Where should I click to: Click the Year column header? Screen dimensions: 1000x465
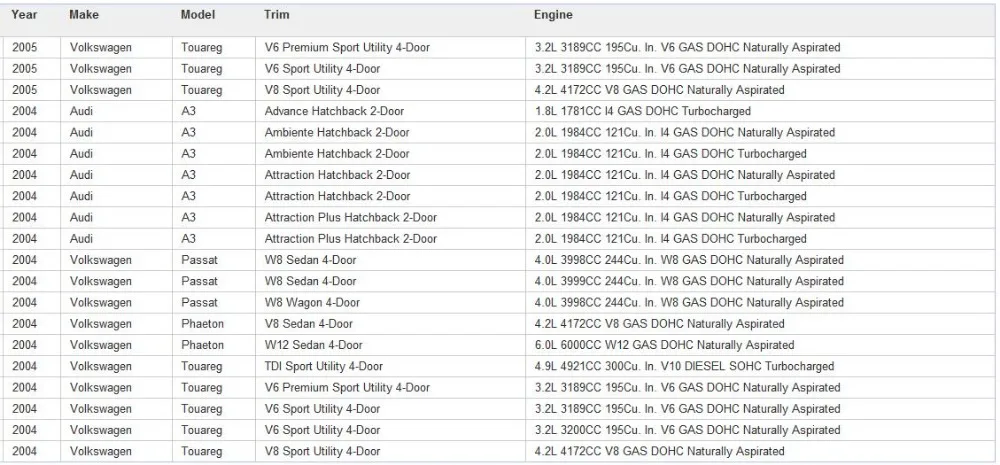24,15
